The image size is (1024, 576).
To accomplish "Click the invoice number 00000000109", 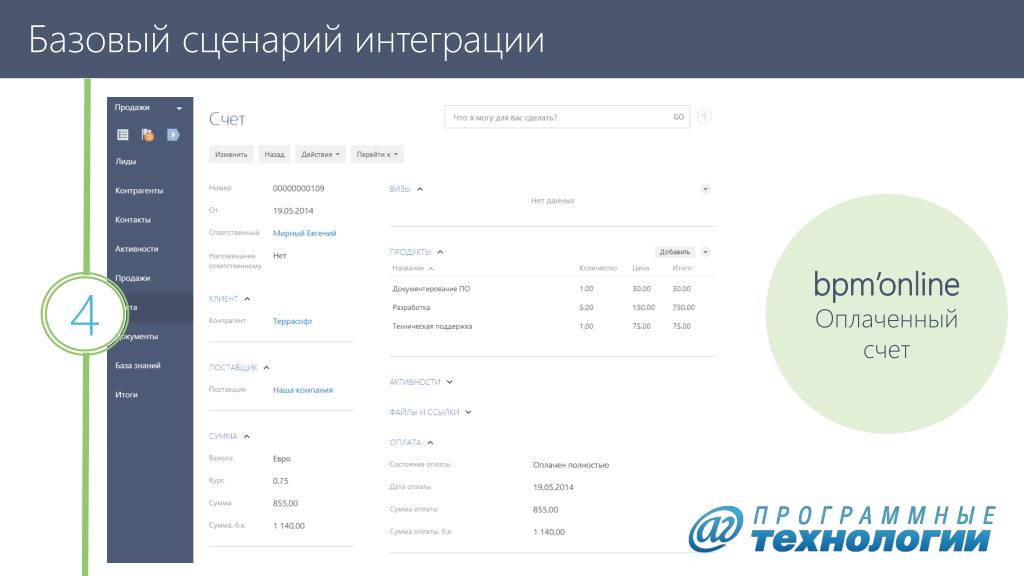I will click(x=298, y=188).
